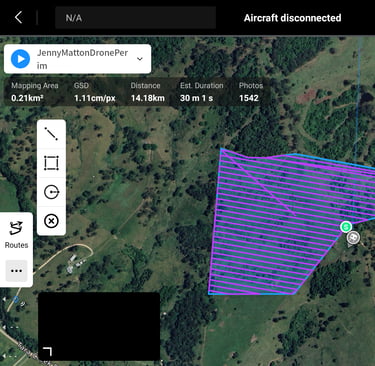Go back using the top-left arrow
The image size is (375, 366).
[x=19, y=17]
